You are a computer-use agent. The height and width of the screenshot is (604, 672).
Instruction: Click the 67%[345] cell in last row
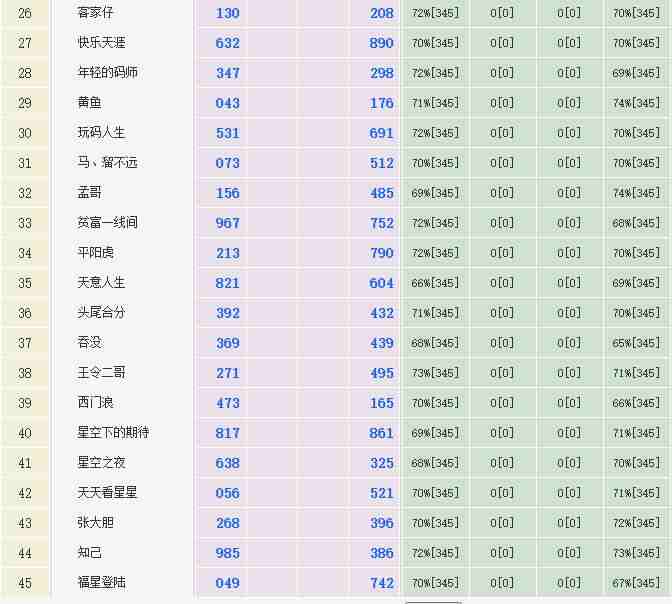click(636, 583)
